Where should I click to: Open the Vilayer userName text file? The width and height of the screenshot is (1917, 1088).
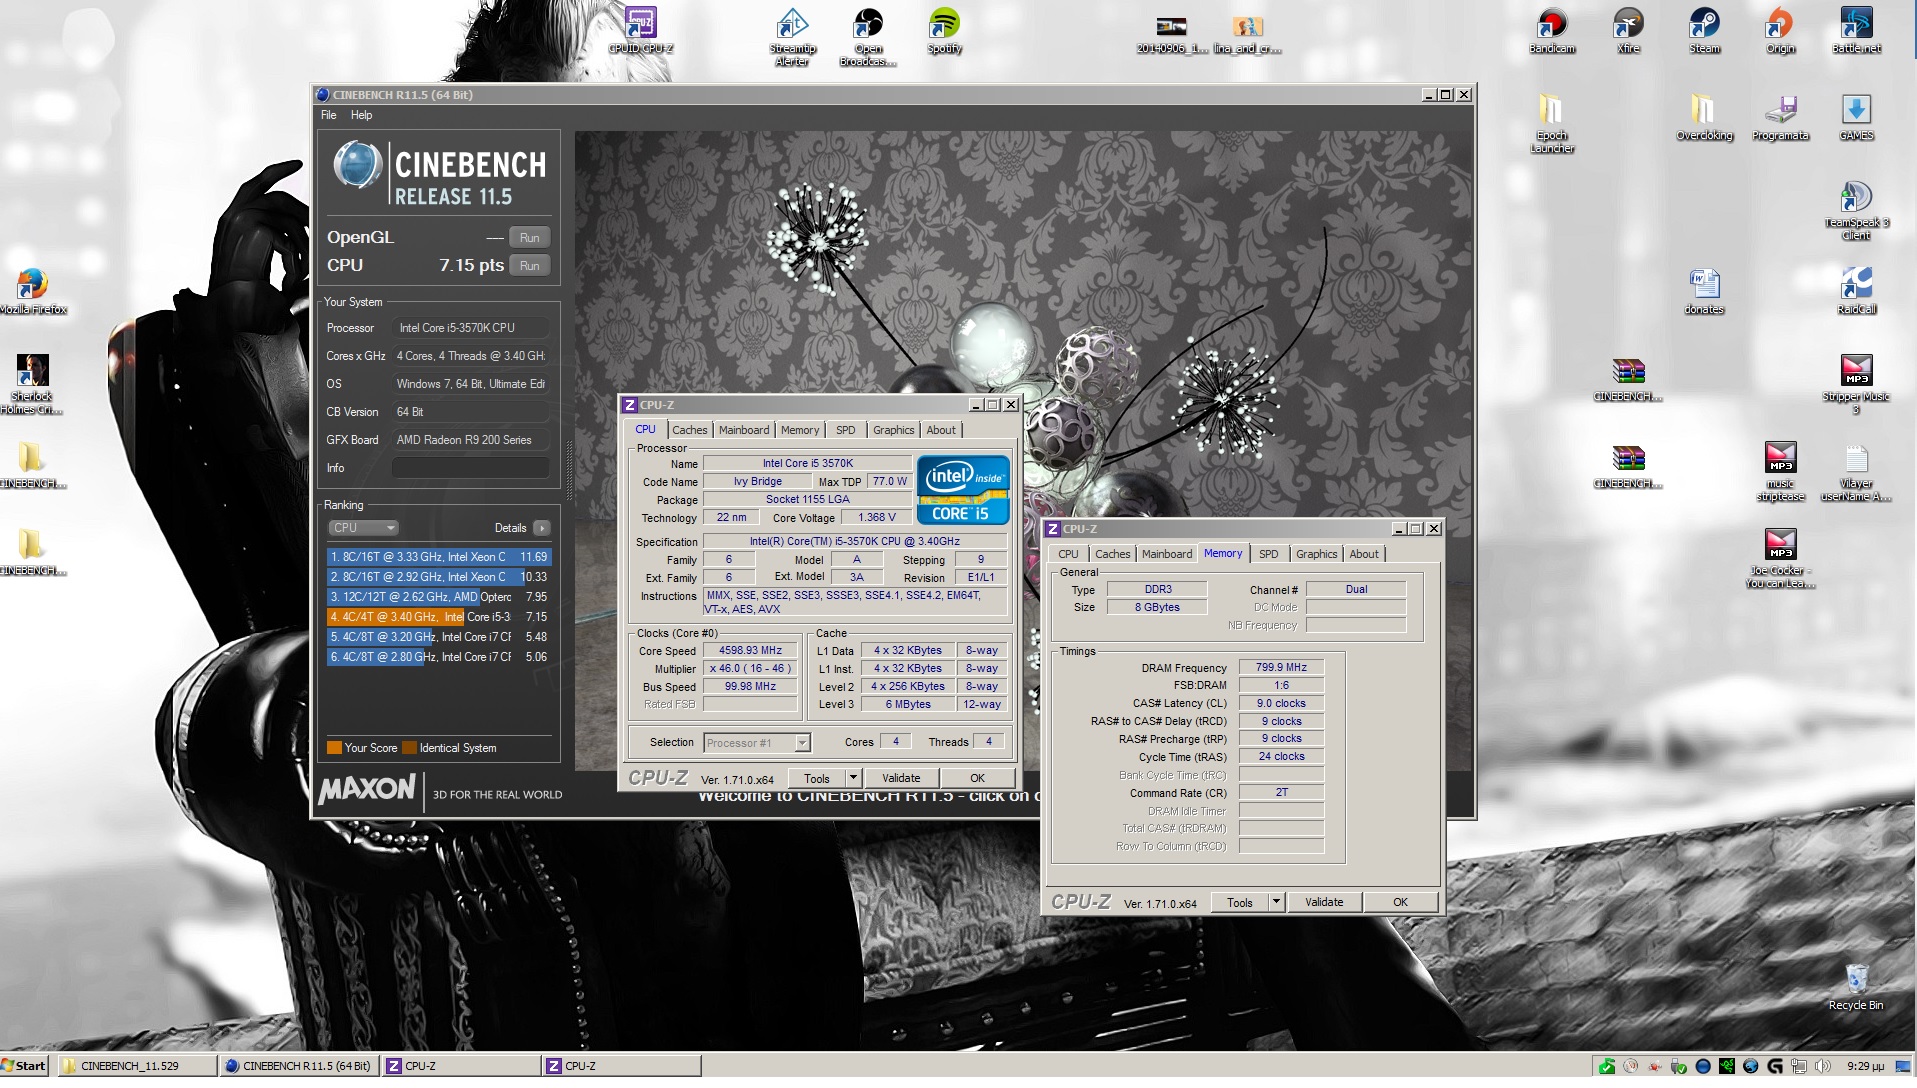(x=1856, y=471)
